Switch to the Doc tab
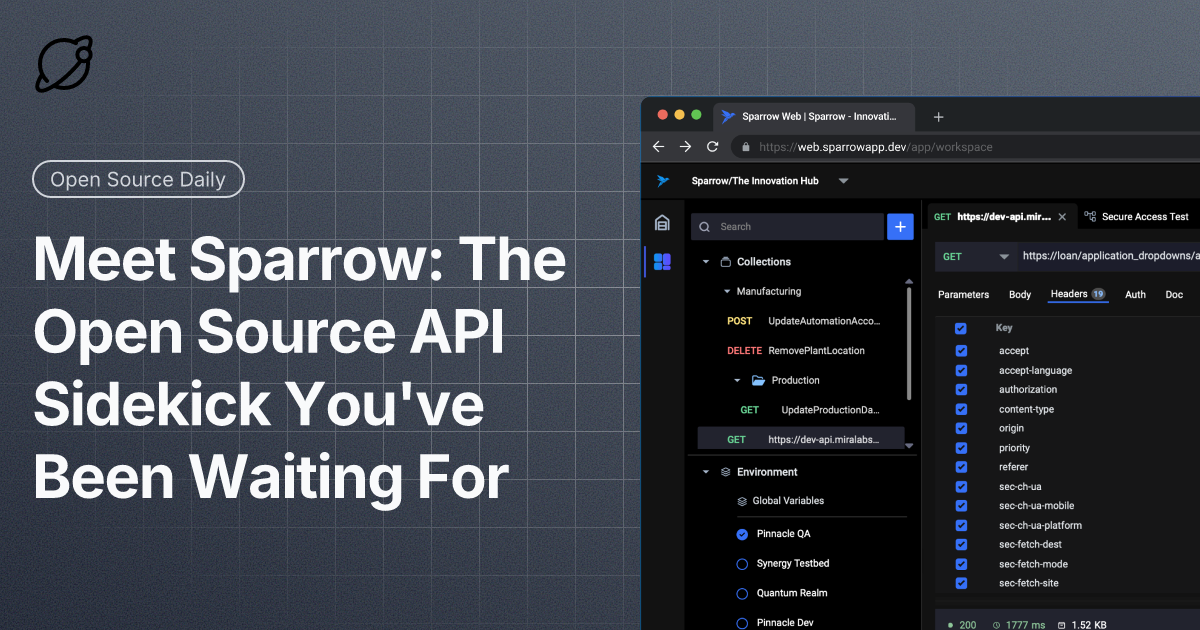 [x=1174, y=295]
